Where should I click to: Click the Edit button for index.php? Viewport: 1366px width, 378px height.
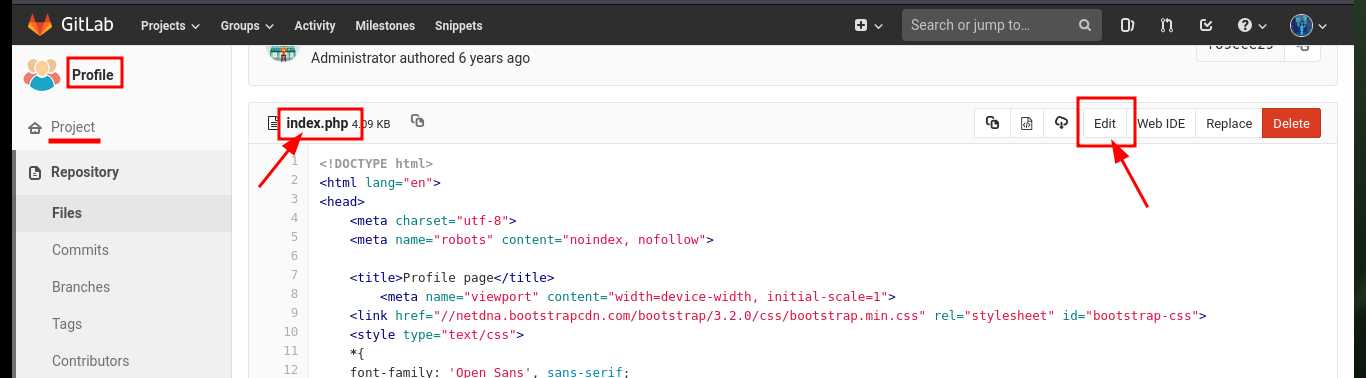click(x=1104, y=123)
